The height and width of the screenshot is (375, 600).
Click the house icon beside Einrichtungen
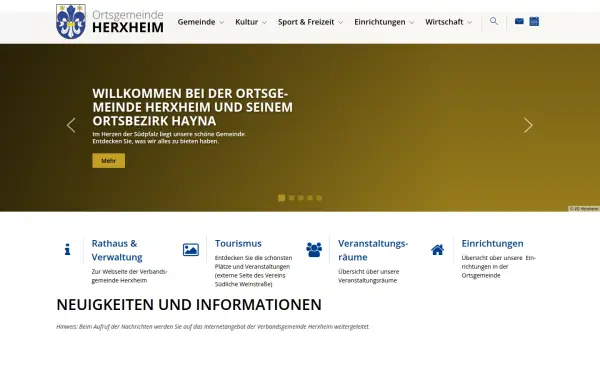tap(437, 249)
